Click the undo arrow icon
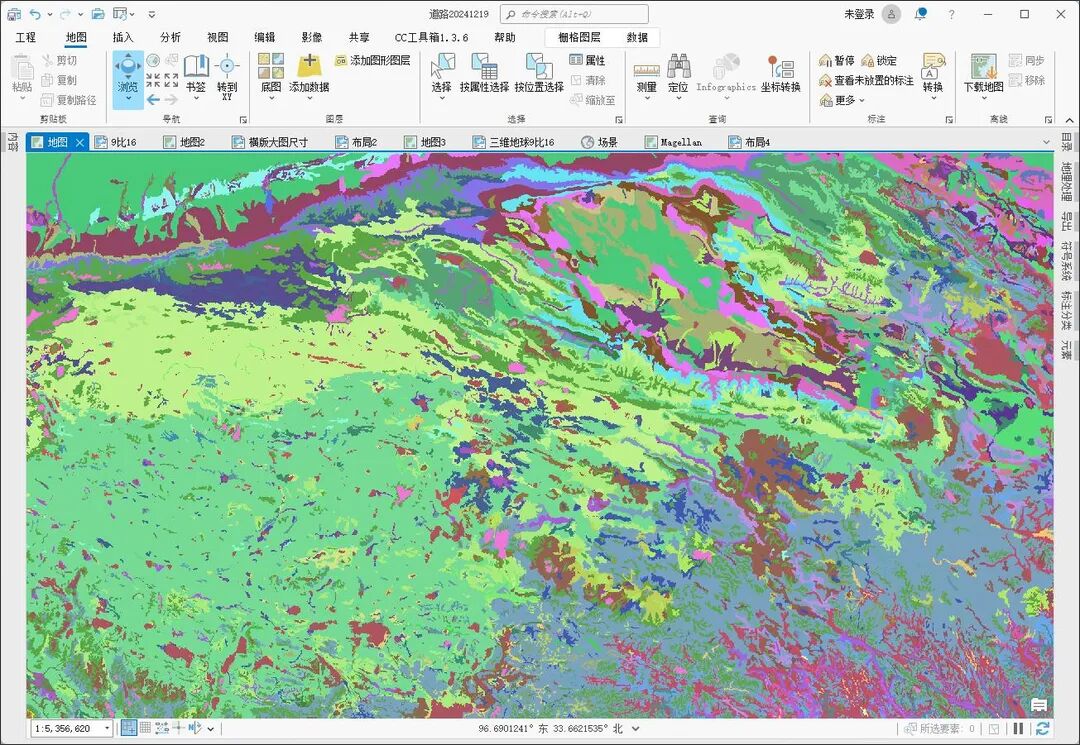Viewport: 1080px width, 745px height. [x=35, y=14]
